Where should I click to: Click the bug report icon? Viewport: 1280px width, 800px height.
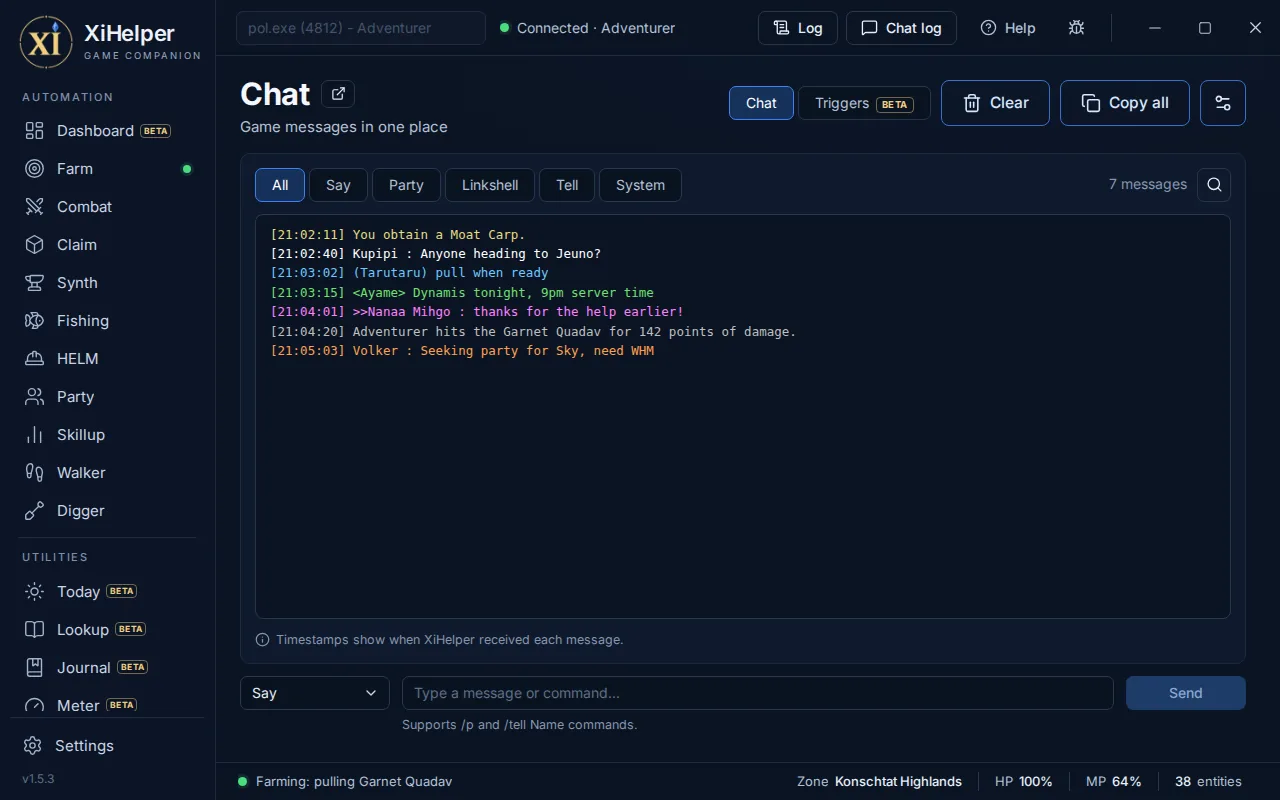pos(1076,28)
